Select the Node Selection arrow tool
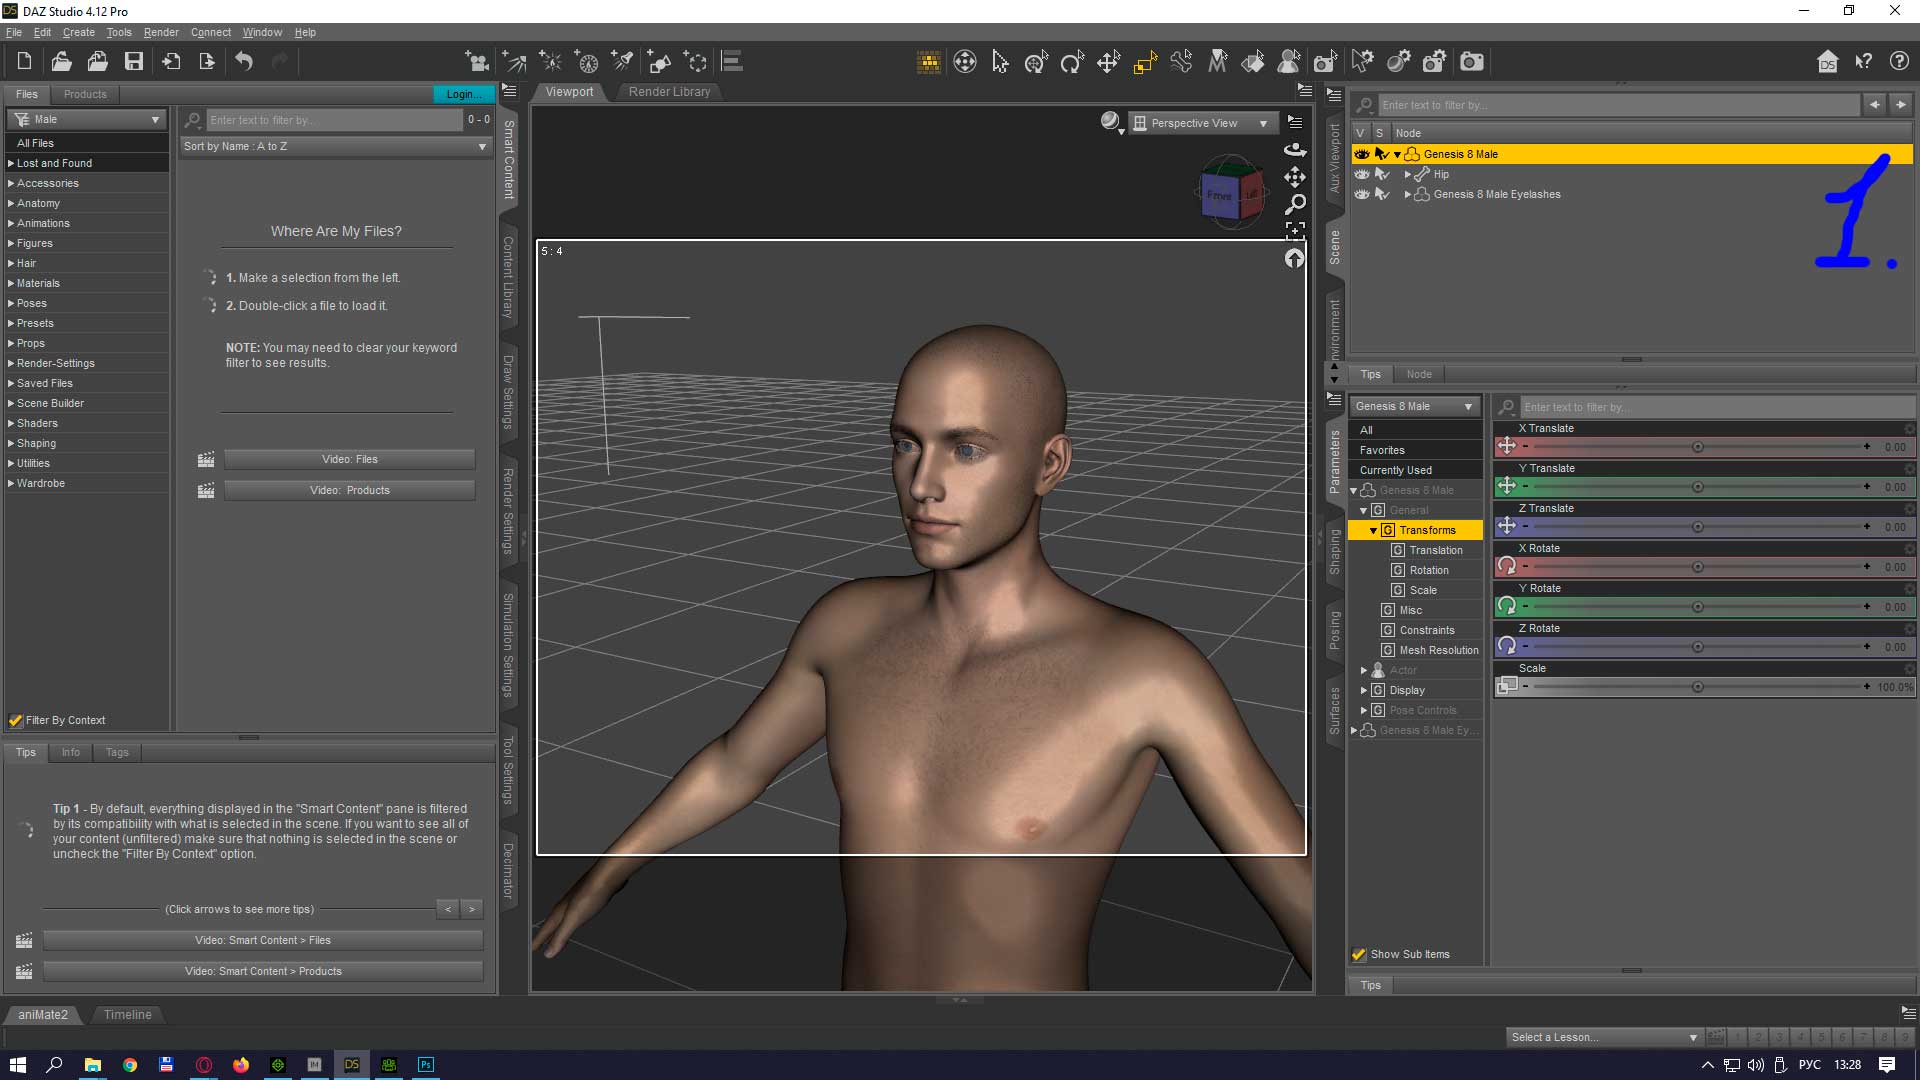 (x=1000, y=62)
